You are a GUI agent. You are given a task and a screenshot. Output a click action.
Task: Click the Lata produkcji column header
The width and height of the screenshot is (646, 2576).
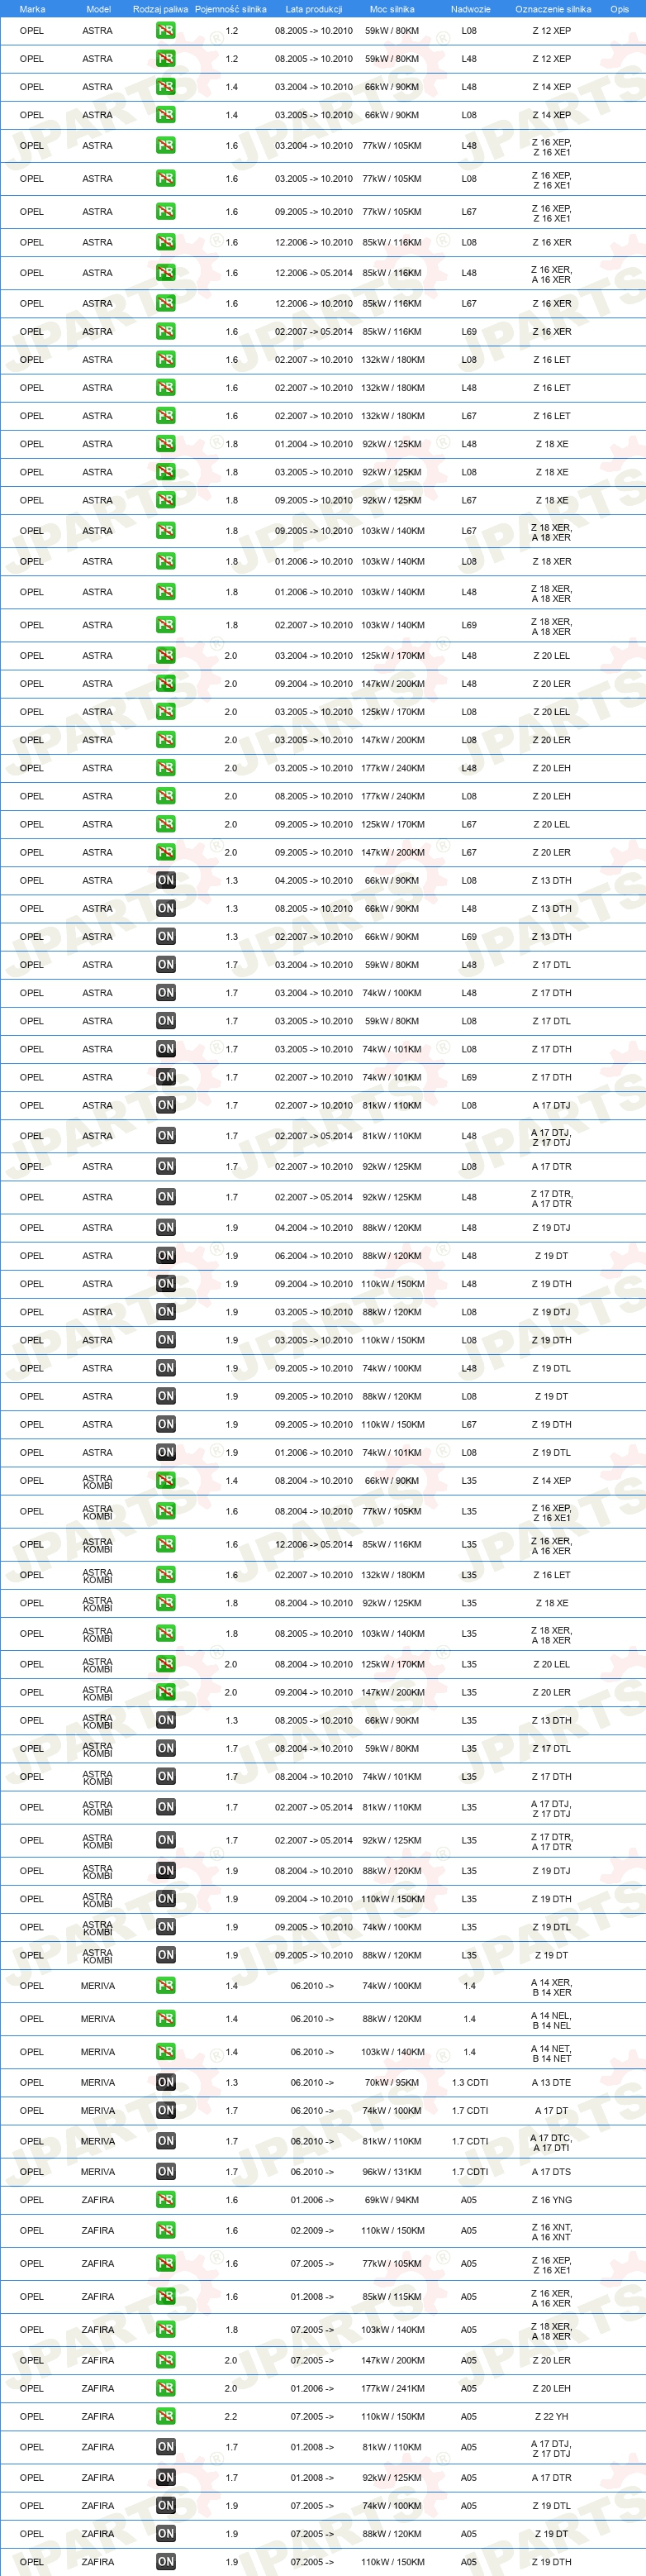(313, 9)
